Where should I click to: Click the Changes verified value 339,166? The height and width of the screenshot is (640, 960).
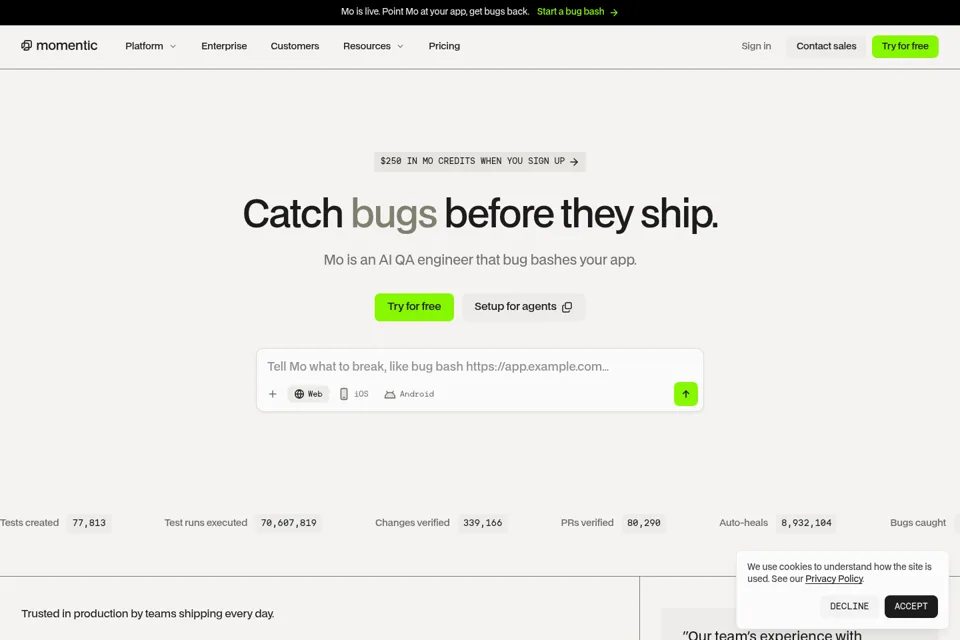click(482, 523)
